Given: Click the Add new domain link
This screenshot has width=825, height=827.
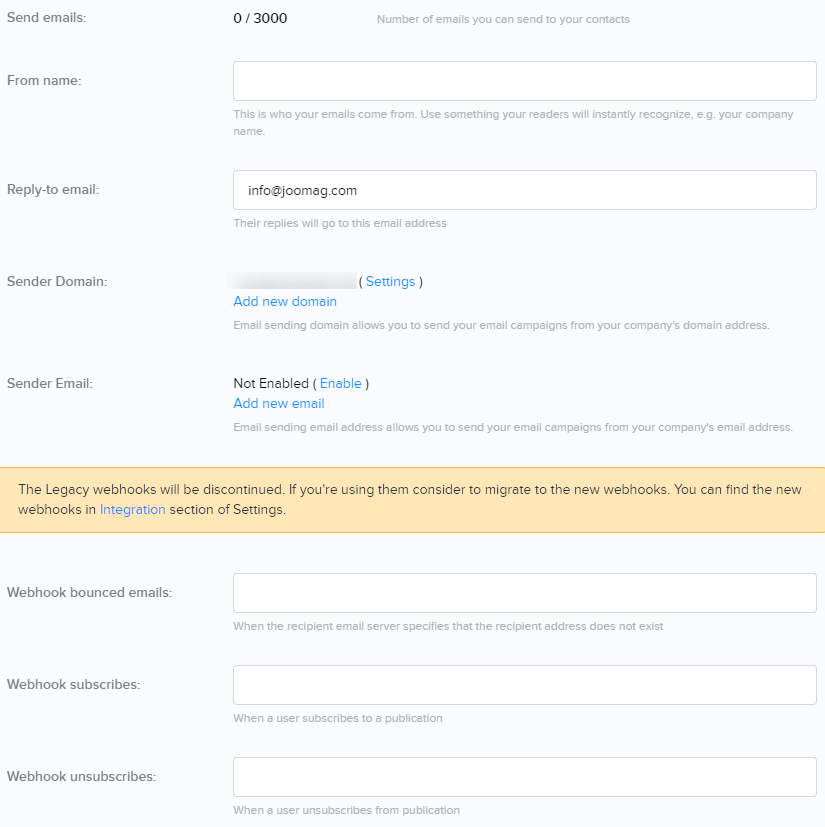Looking at the screenshot, I should tap(285, 302).
